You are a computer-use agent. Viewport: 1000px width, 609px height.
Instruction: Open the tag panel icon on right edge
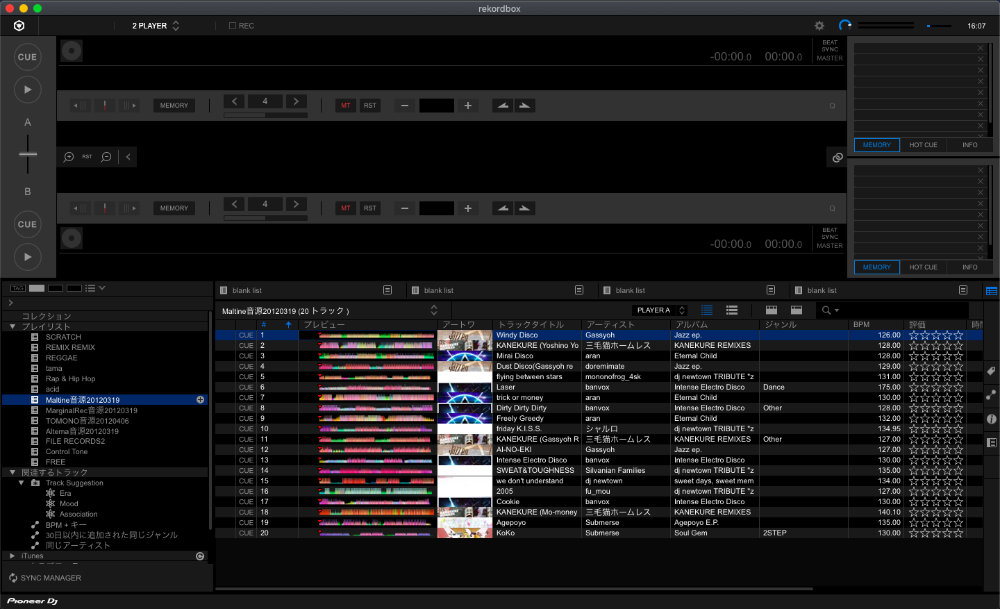click(x=991, y=371)
